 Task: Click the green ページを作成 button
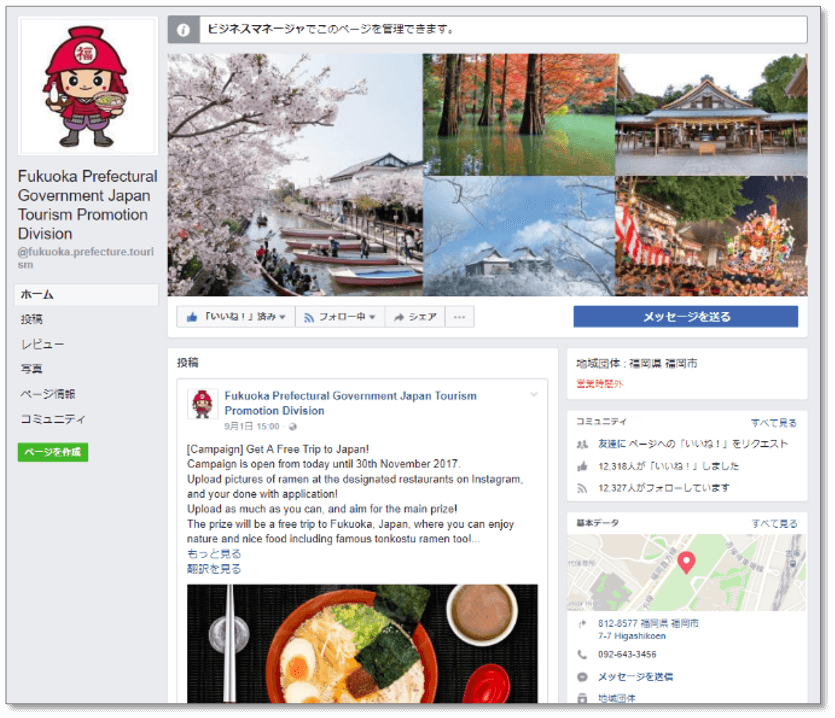pos(53,452)
